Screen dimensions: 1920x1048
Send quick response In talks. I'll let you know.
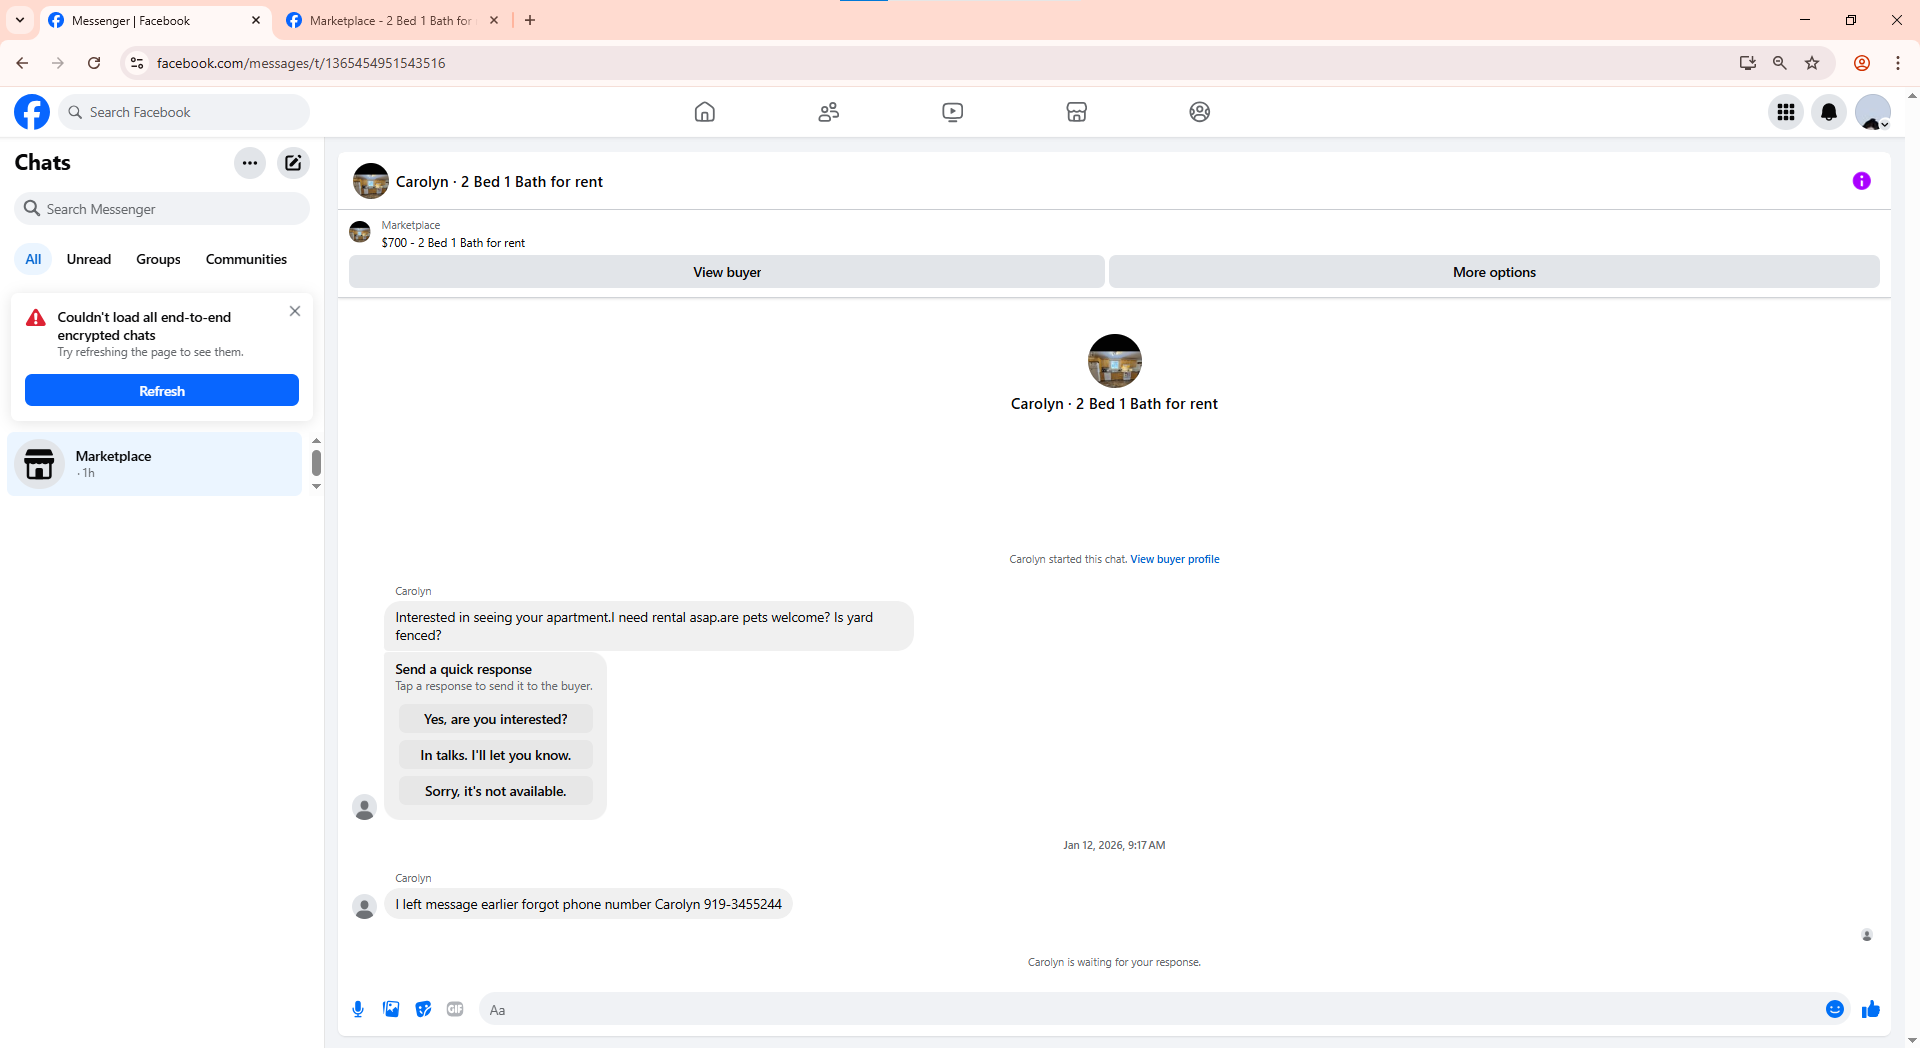click(x=496, y=755)
